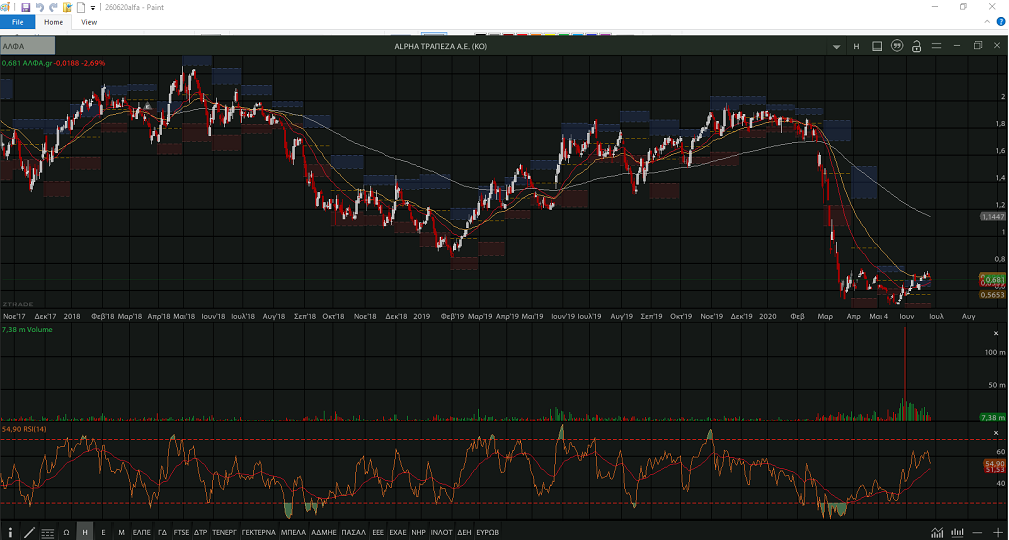Open the Customize Quick Access Toolbar arrow
The image size is (1009, 540).
(x=93, y=7)
